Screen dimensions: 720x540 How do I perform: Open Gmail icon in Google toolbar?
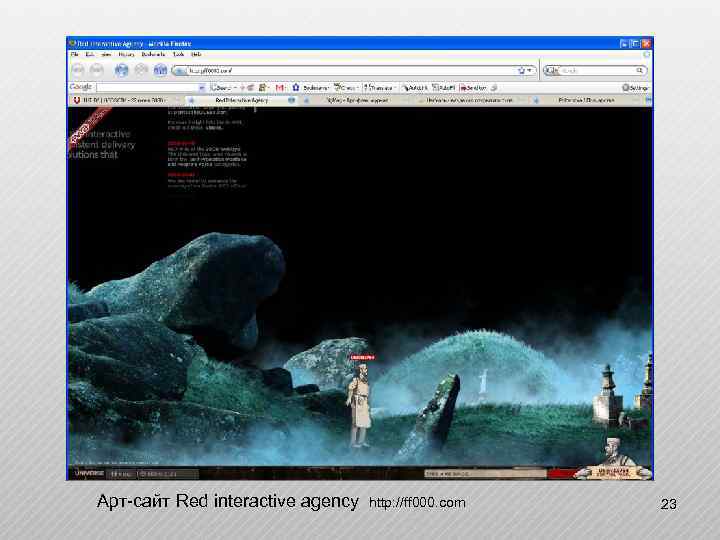pos(279,87)
